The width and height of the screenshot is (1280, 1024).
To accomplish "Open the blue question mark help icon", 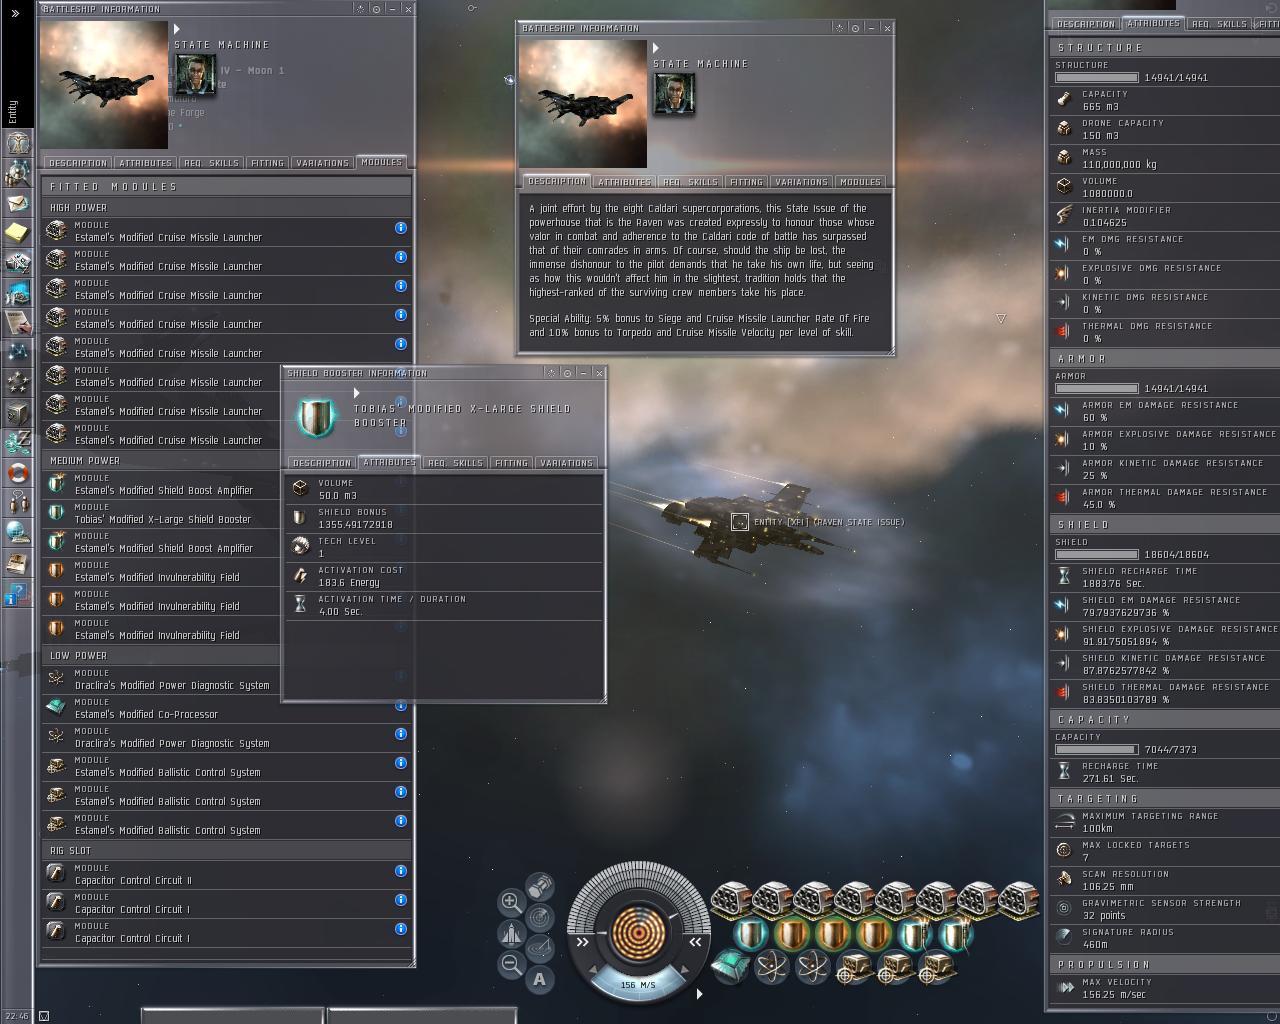I will [x=17, y=593].
